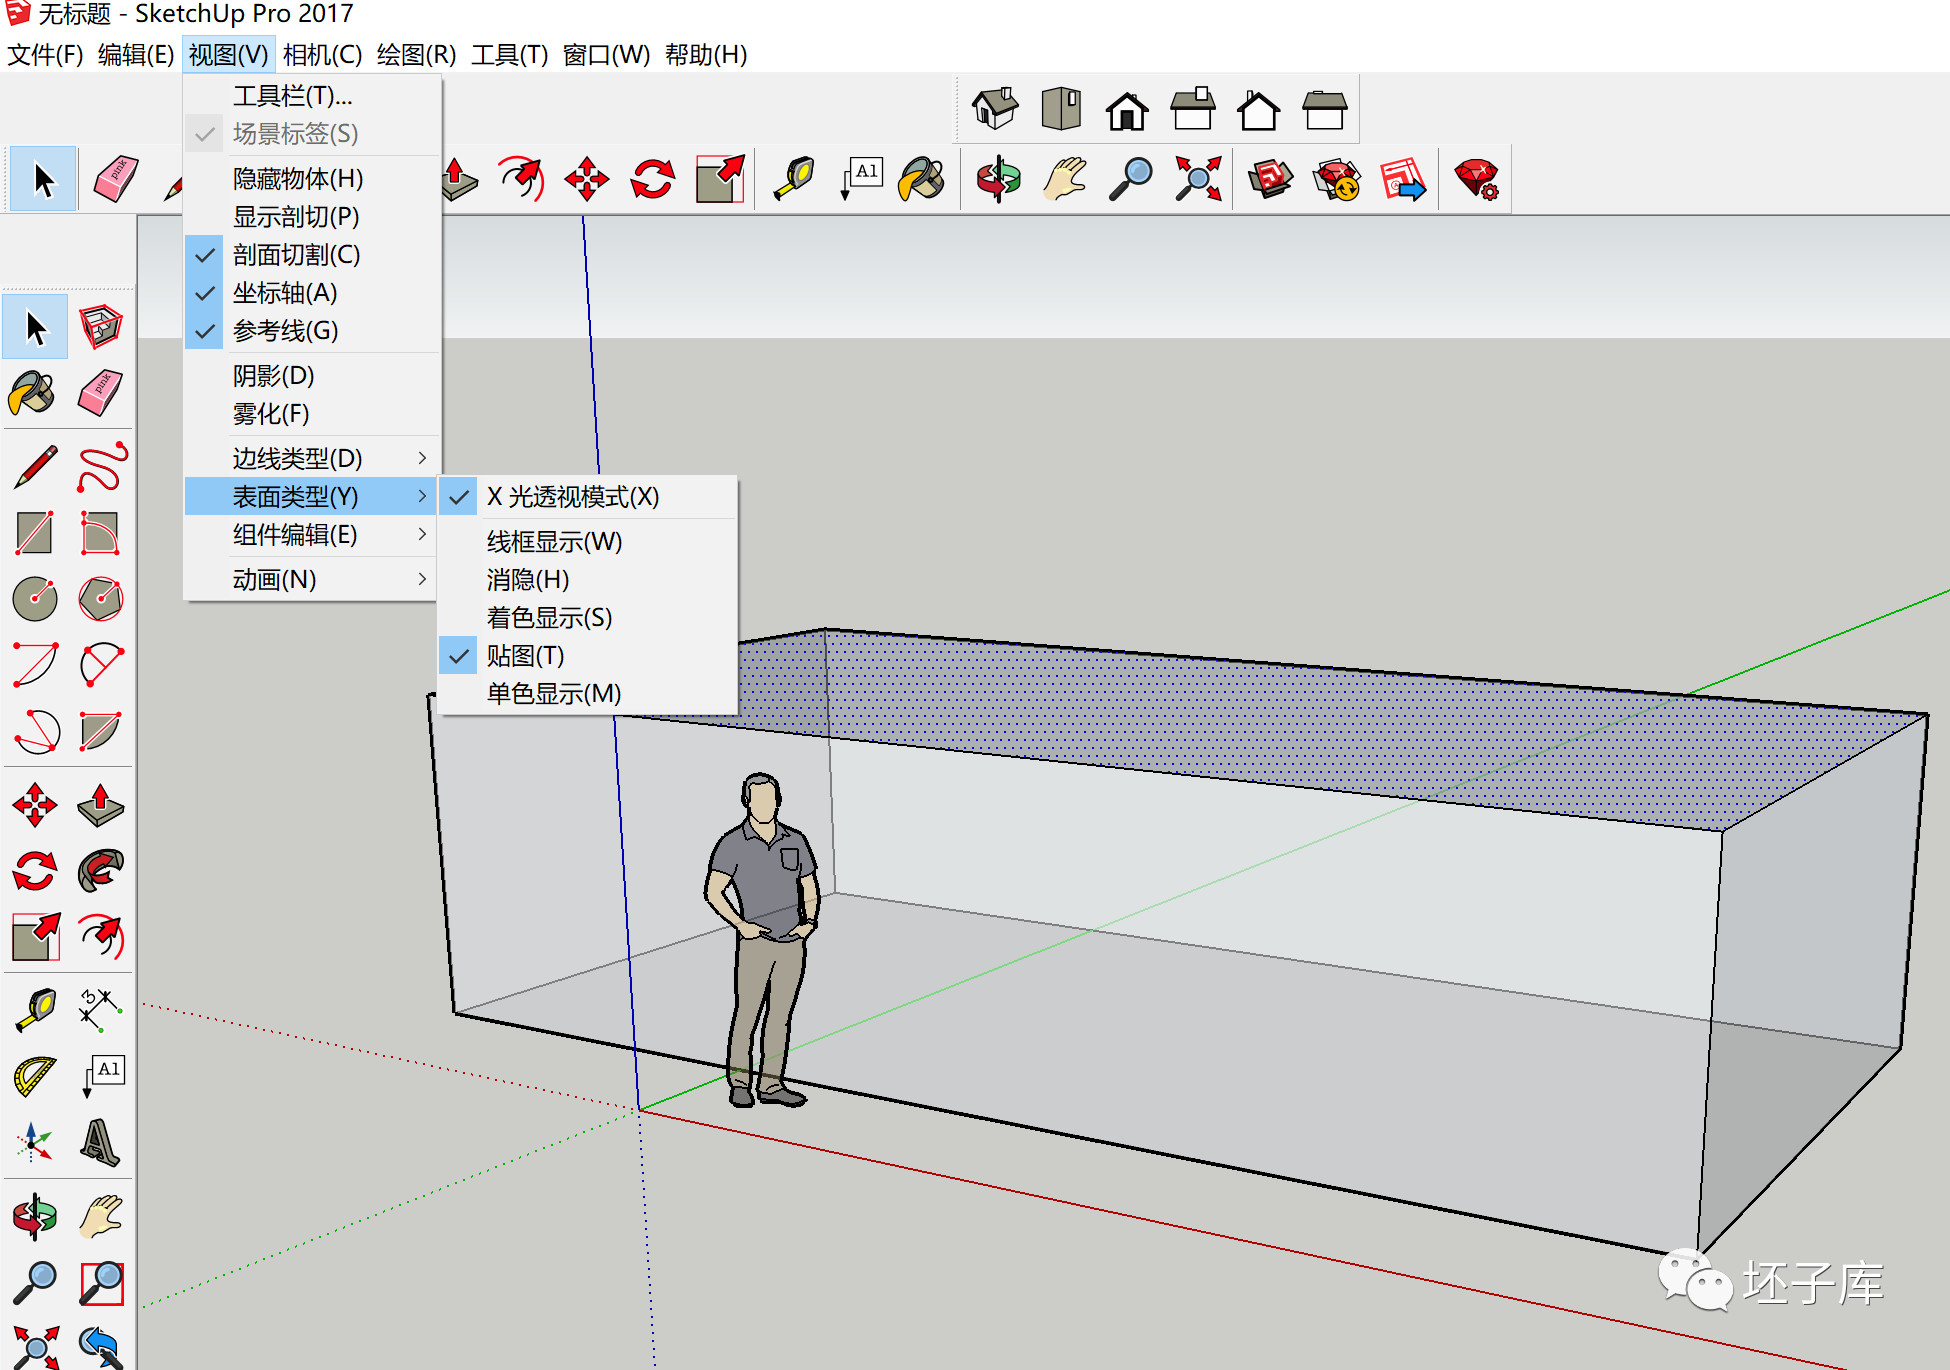
Task: Pick the Tape Measure tool in top toolbar
Action: [x=795, y=180]
